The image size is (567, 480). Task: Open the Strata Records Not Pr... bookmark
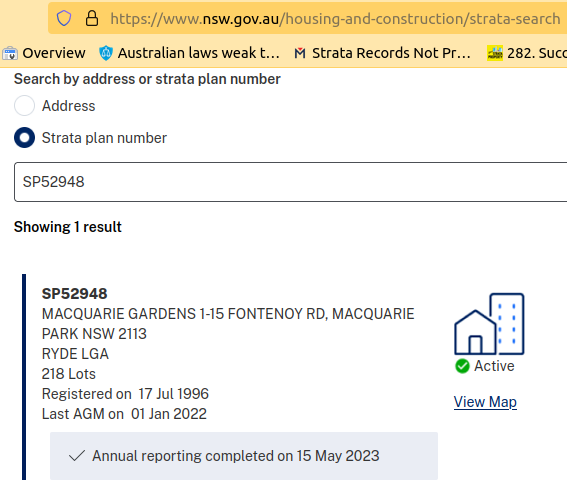[x=383, y=53]
